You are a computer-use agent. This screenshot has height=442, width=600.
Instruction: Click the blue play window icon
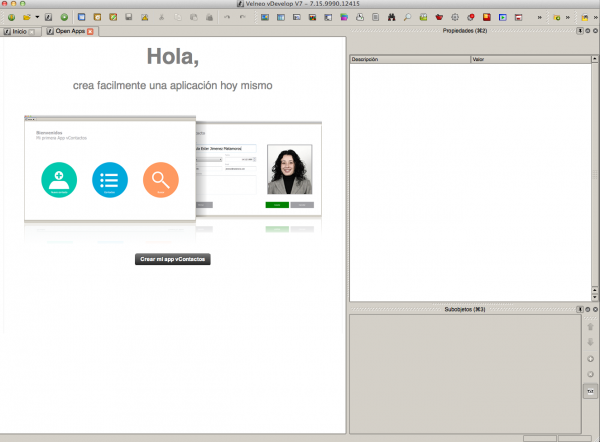[502, 17]
